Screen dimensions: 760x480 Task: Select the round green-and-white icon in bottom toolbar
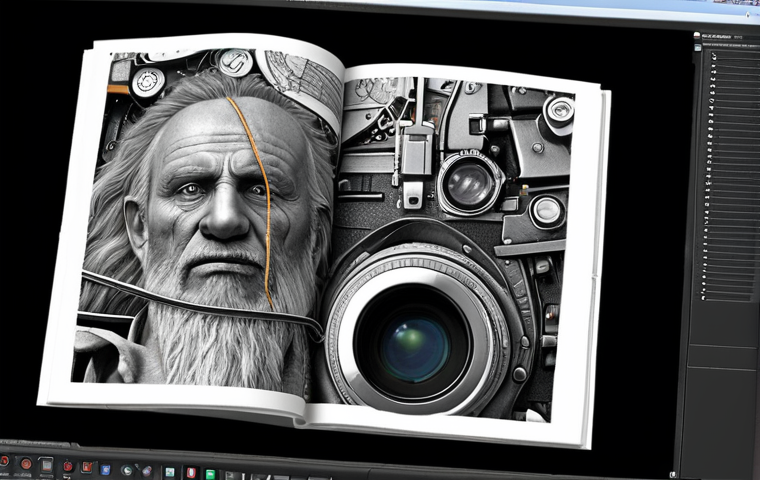tap(128, 469)
